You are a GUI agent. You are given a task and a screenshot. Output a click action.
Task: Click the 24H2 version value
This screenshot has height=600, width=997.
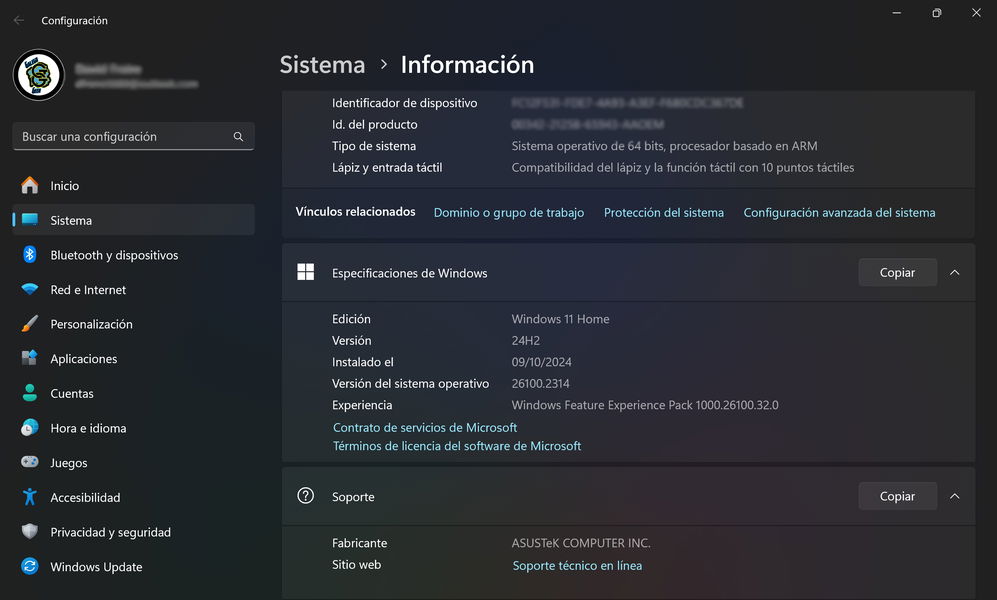tap(526, 341)
